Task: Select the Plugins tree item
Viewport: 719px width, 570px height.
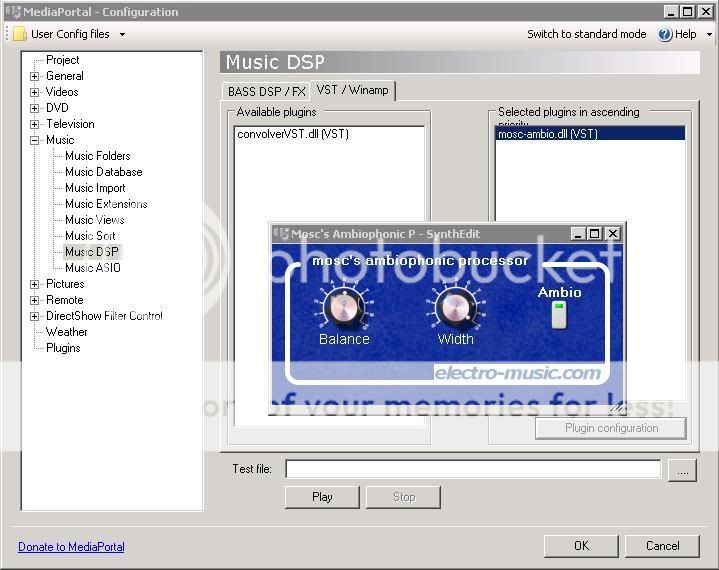Action: 63,348
